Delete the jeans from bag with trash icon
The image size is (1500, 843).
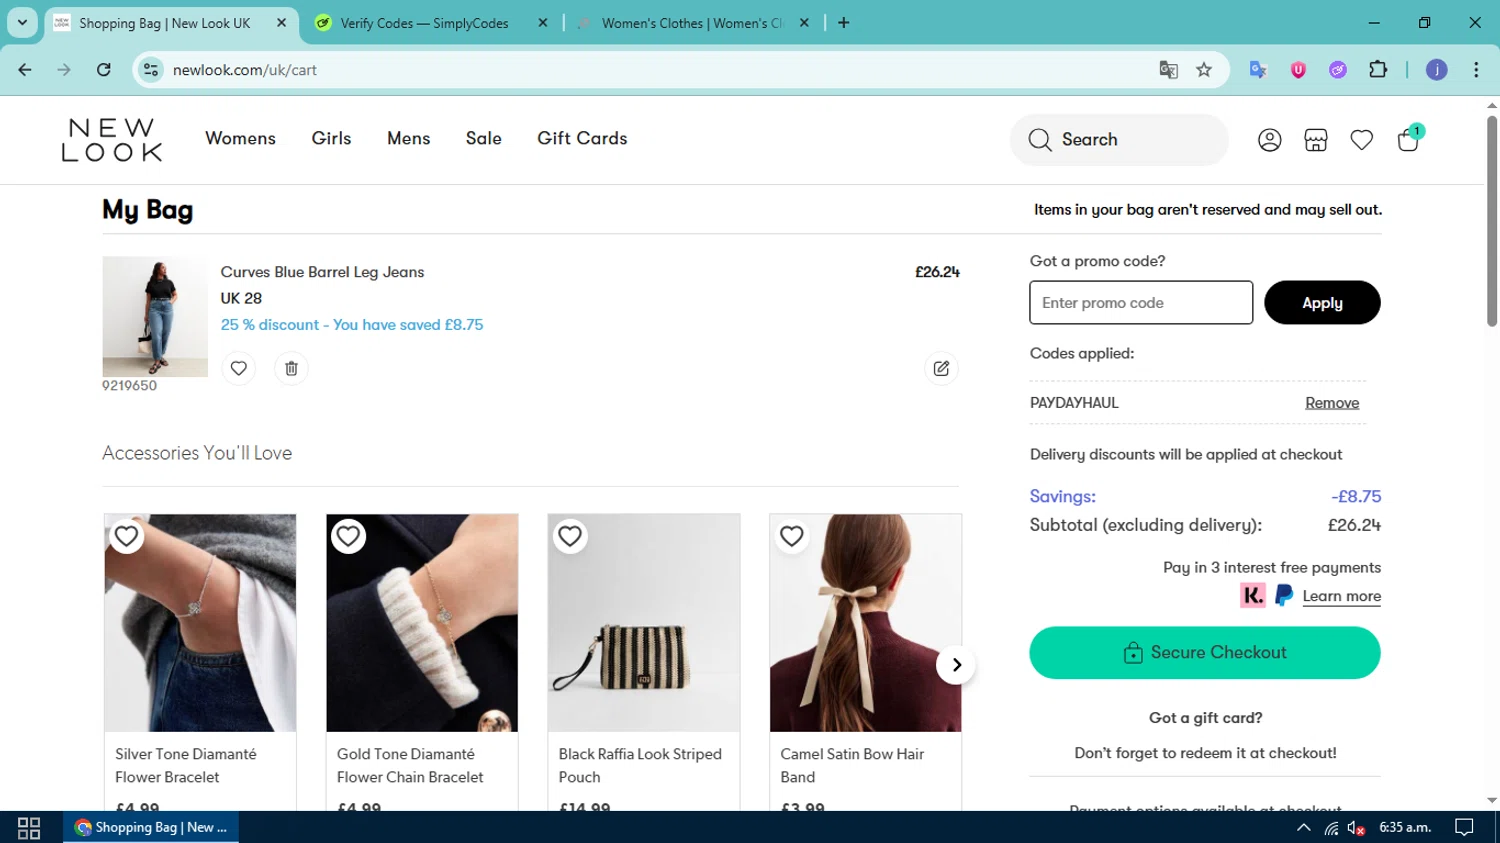click(291, 368)
